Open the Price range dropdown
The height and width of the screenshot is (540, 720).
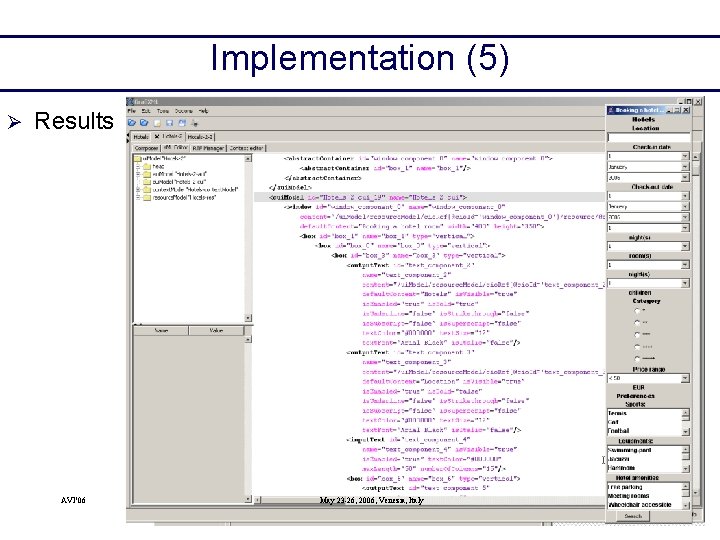click(685, 378)
